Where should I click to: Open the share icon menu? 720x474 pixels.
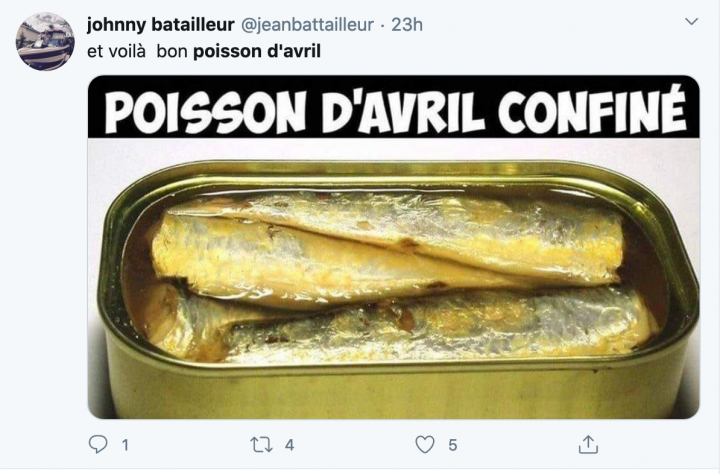coord(588,444)
